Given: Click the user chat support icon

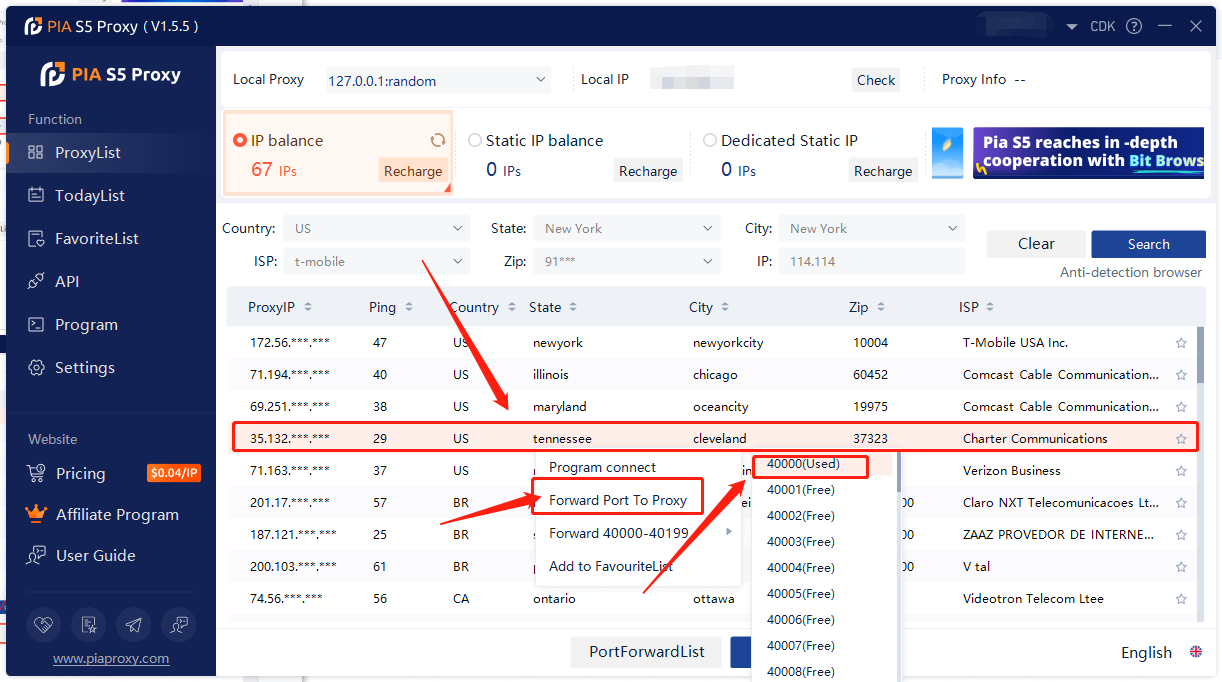Looking at the screenshot, I should click(x=179, y=624).
